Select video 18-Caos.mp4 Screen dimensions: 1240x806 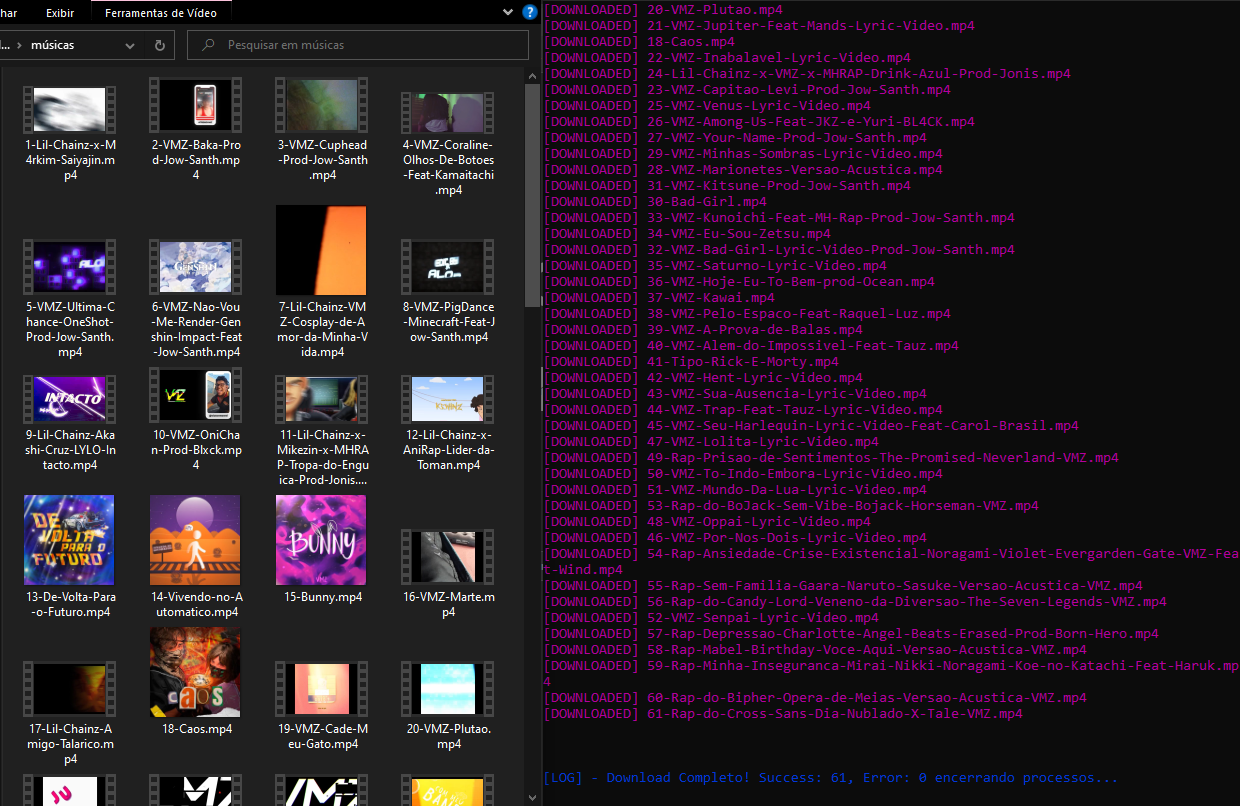(195, 682)
